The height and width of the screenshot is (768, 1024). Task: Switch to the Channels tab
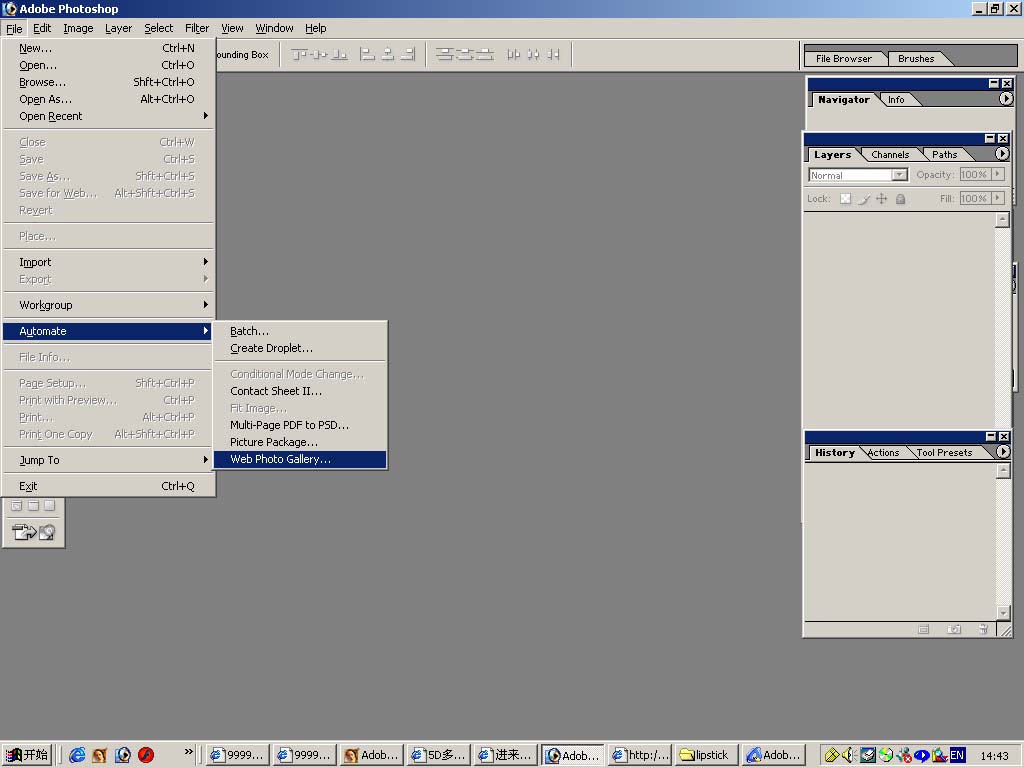889,155
